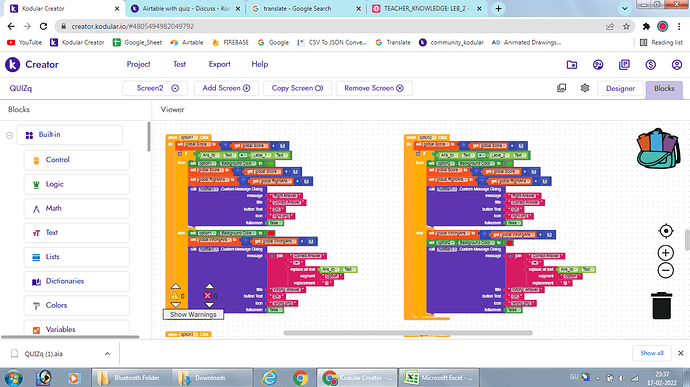
Task: Collapse the Built-in blocks category
Action: pyautogui.click(x=10, y=135)
